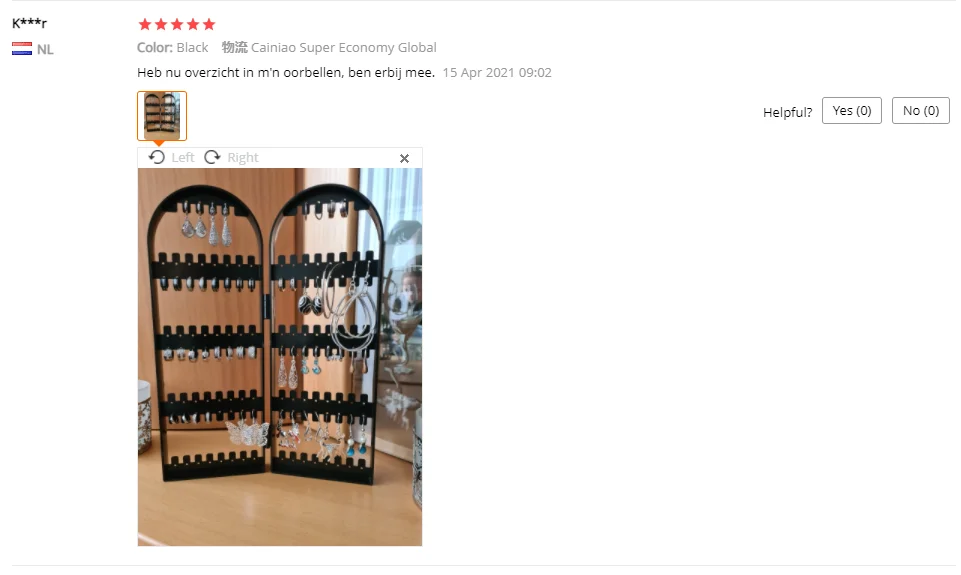Viewport: 961px width, 575px height.
Task: Click the 15 Apr 2021 review date
Action: [x=497, y=72]
